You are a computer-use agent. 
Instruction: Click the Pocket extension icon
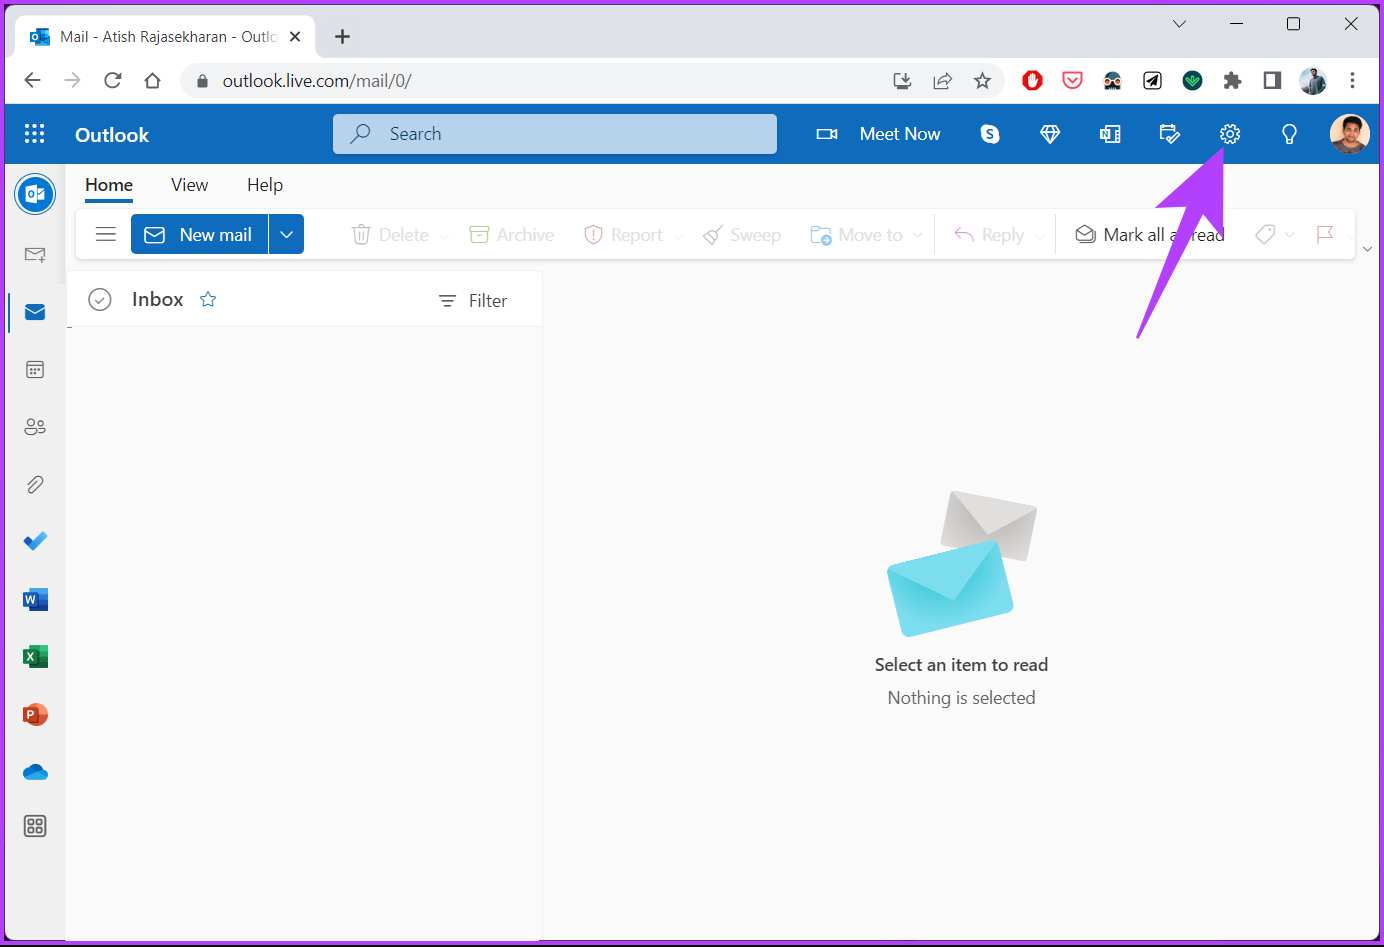coord(1072,81)
